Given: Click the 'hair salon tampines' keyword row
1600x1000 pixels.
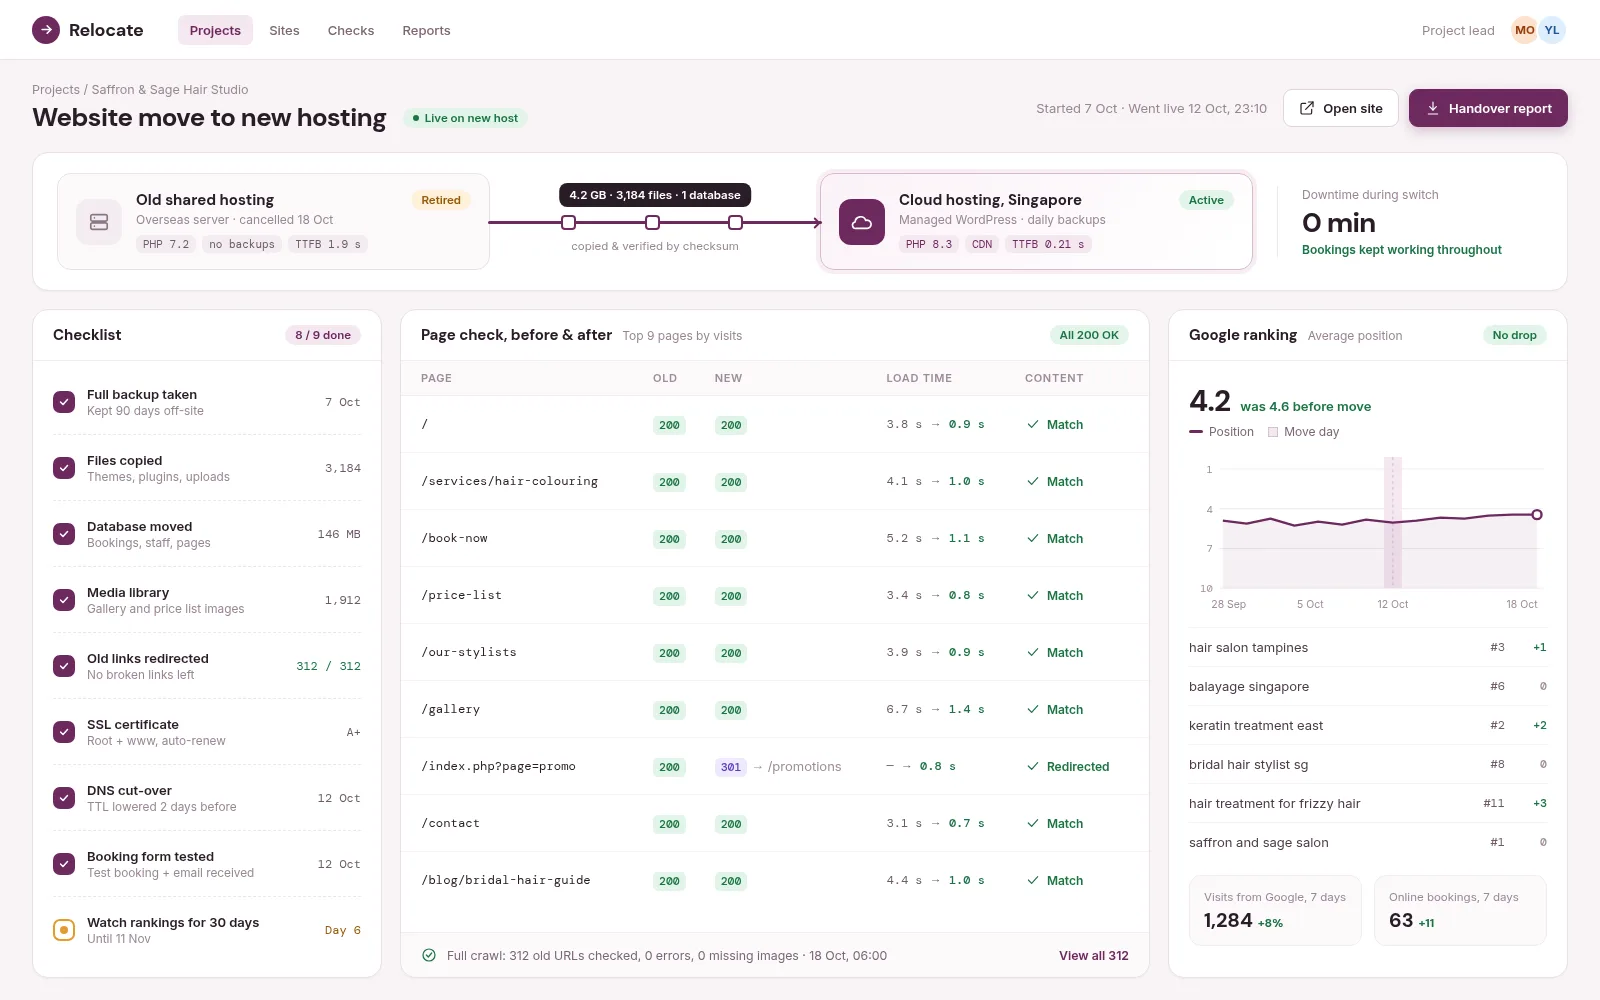Looking at the screenshot, I should [1368, 647].
